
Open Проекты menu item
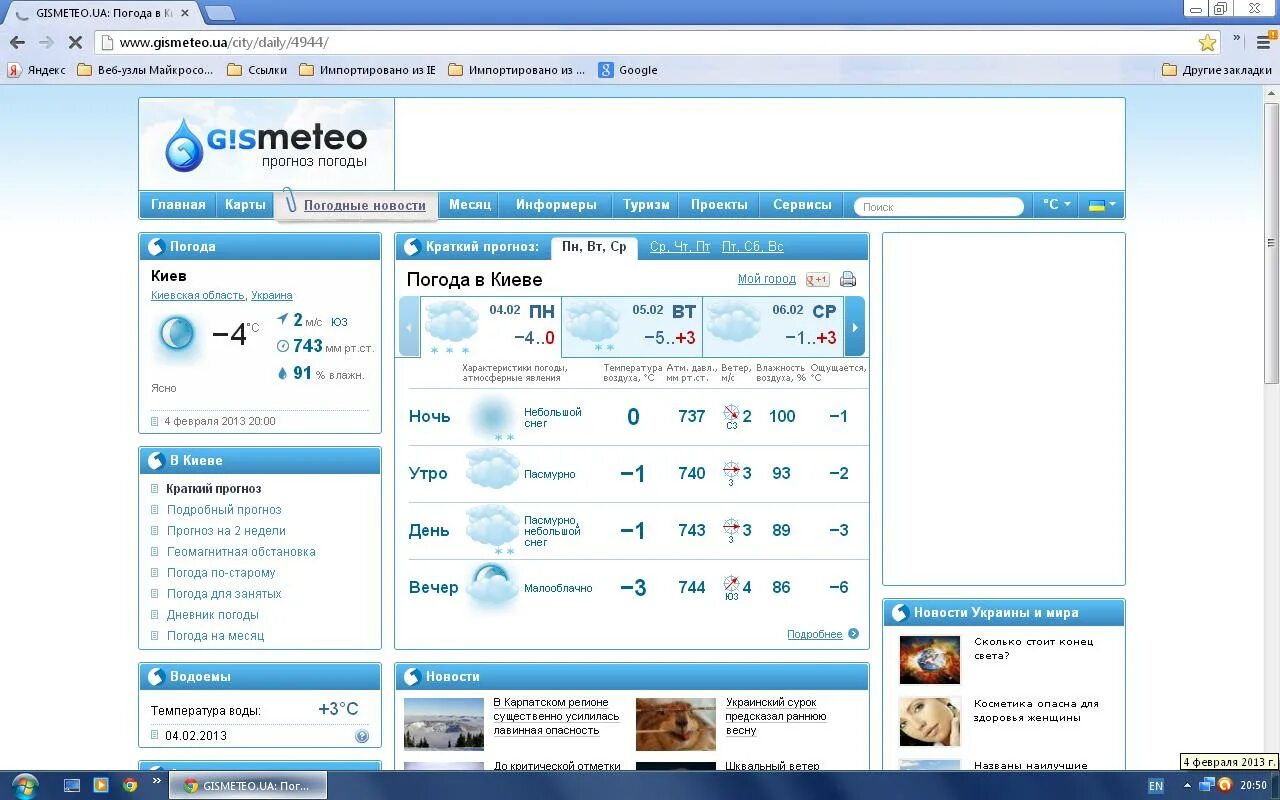(x=719, y=204)
